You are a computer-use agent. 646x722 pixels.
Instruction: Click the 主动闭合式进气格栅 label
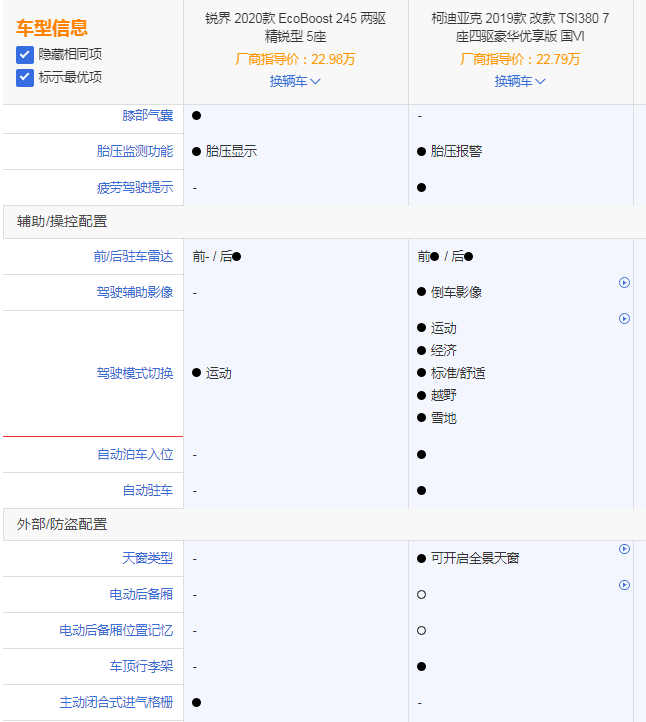pyautogui.click(x=116, y=702)
